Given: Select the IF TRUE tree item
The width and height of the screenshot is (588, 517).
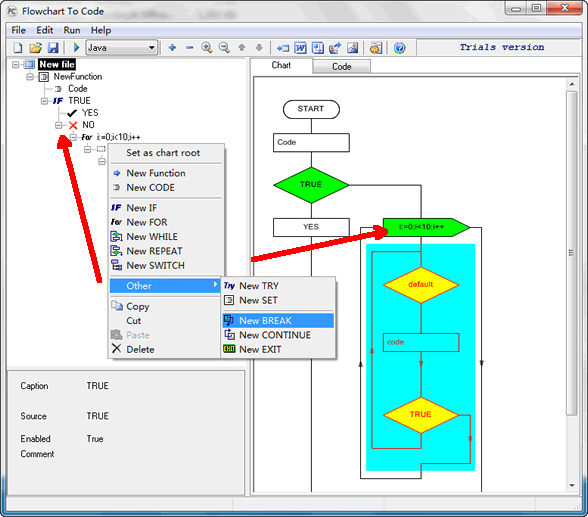Looking at the screenshot, I should click(x=79, y=101).
